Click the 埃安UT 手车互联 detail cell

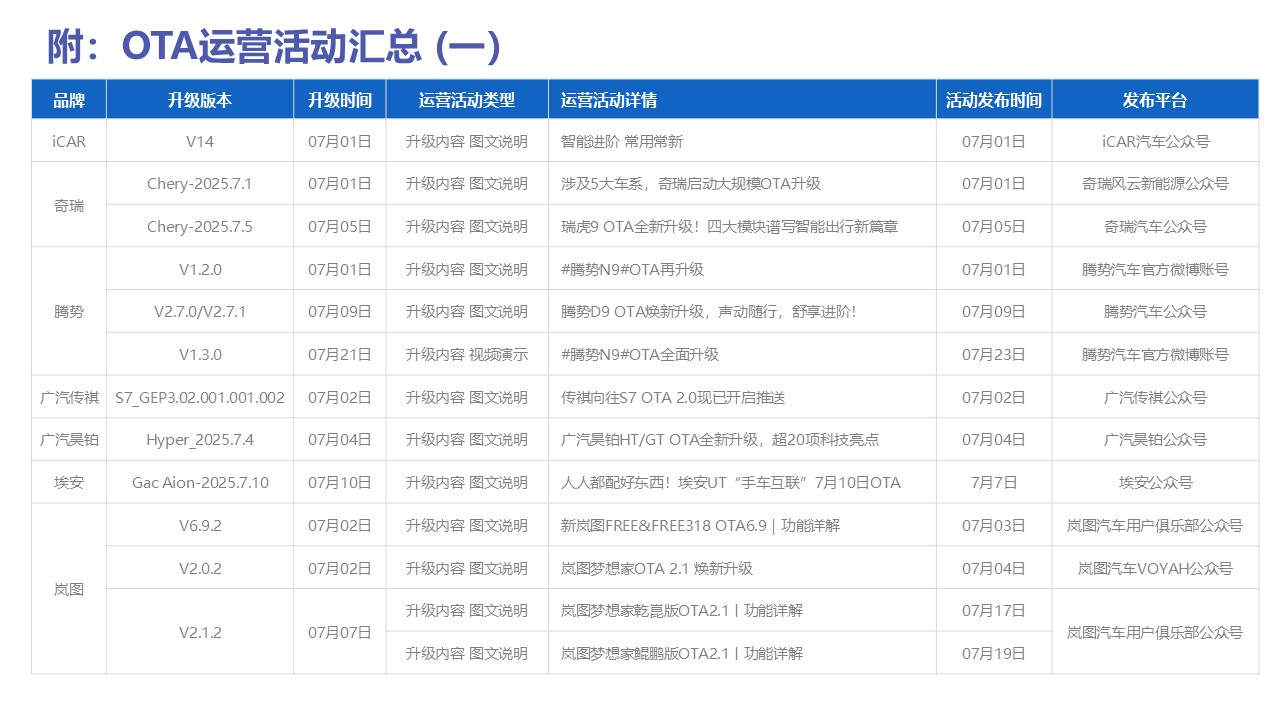coord(742,482)
